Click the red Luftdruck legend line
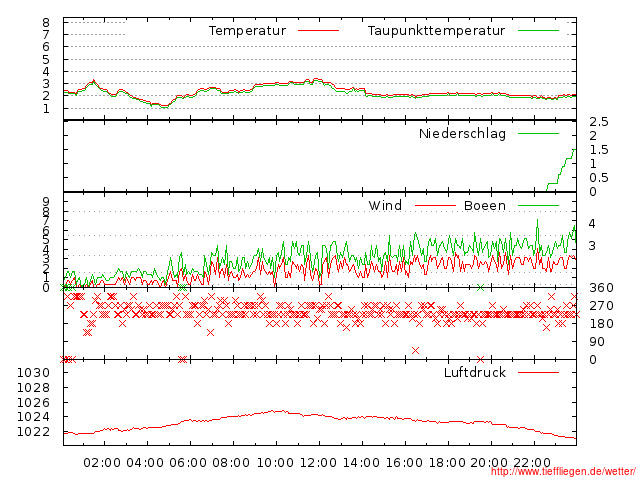Viewport: 640px width, 480px height. pos(538,372)
